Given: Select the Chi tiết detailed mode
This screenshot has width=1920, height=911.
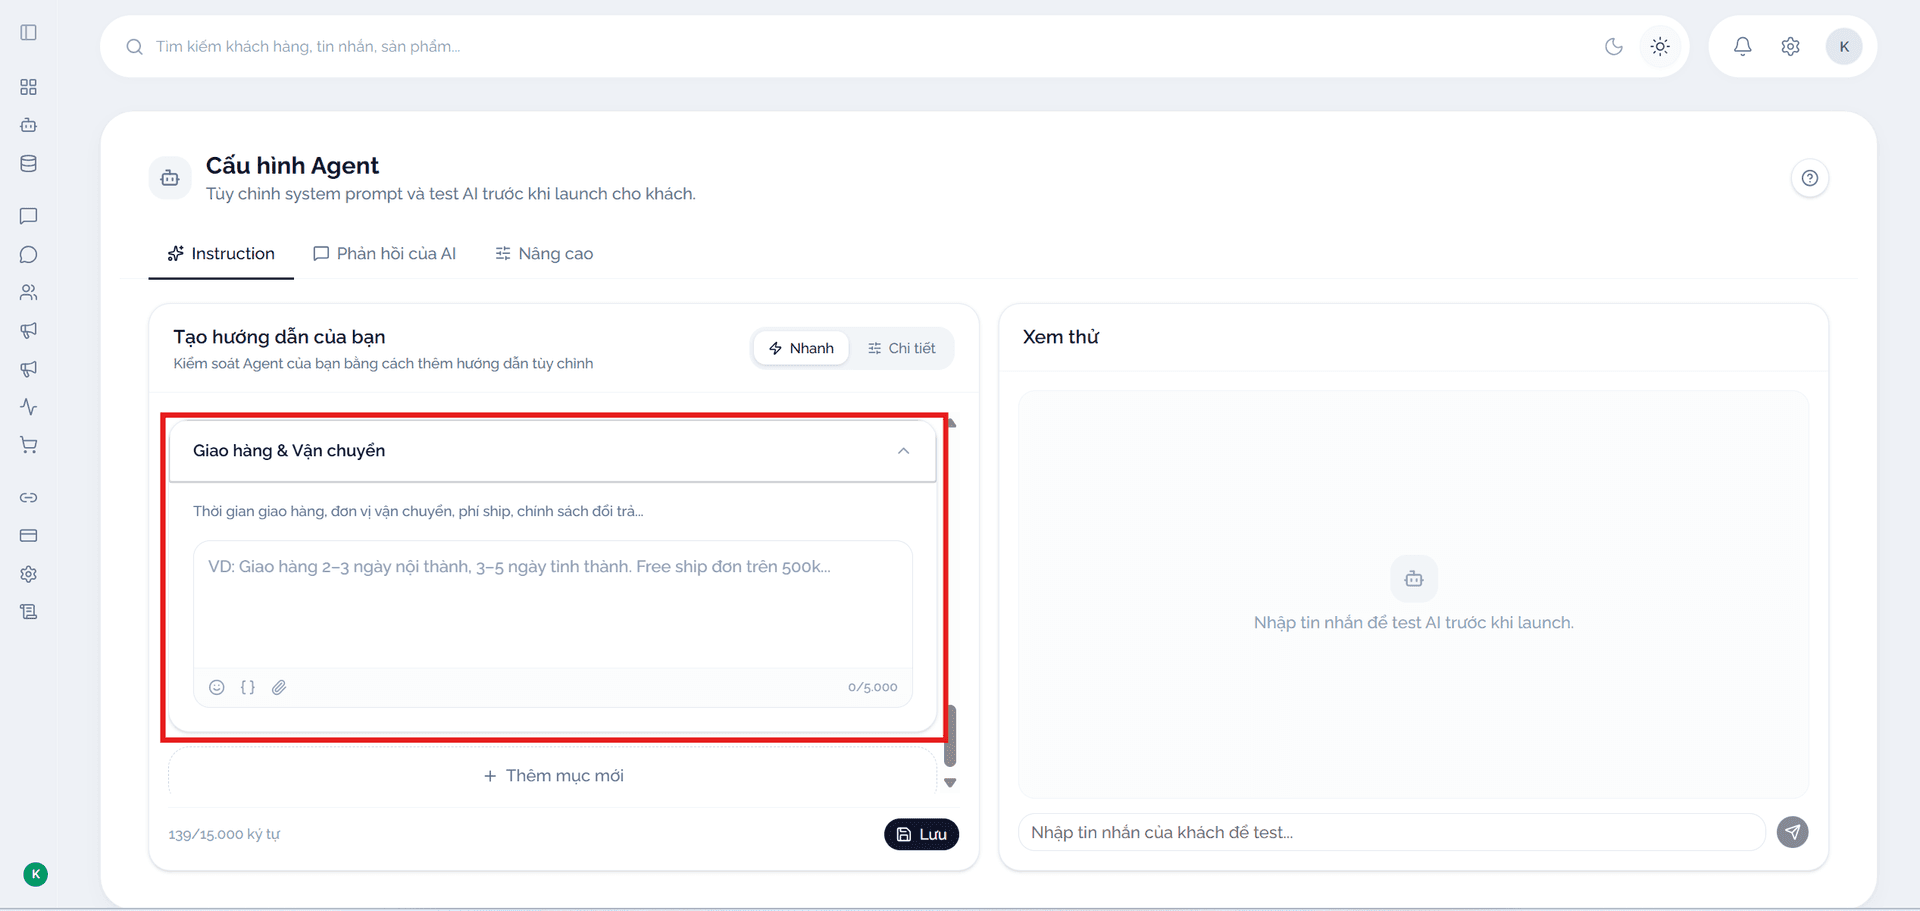Looking at the screenshot, I should [x=901, y=348].
